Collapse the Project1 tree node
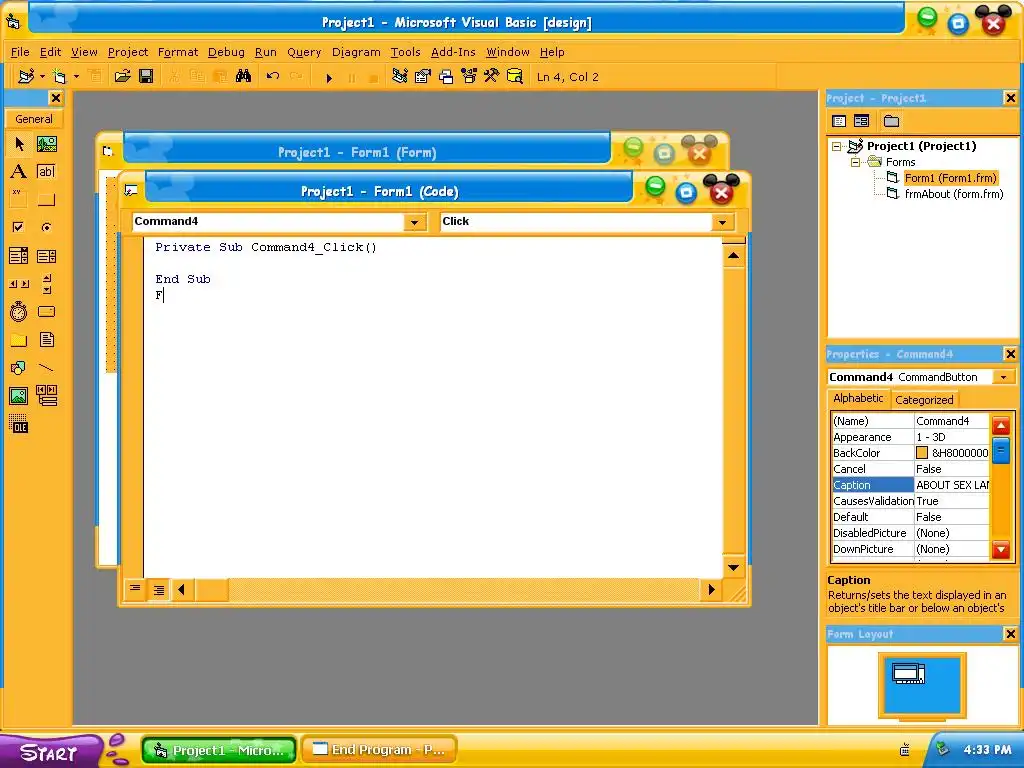Viewport: 1024px width, 768px height. pos(836,146)
